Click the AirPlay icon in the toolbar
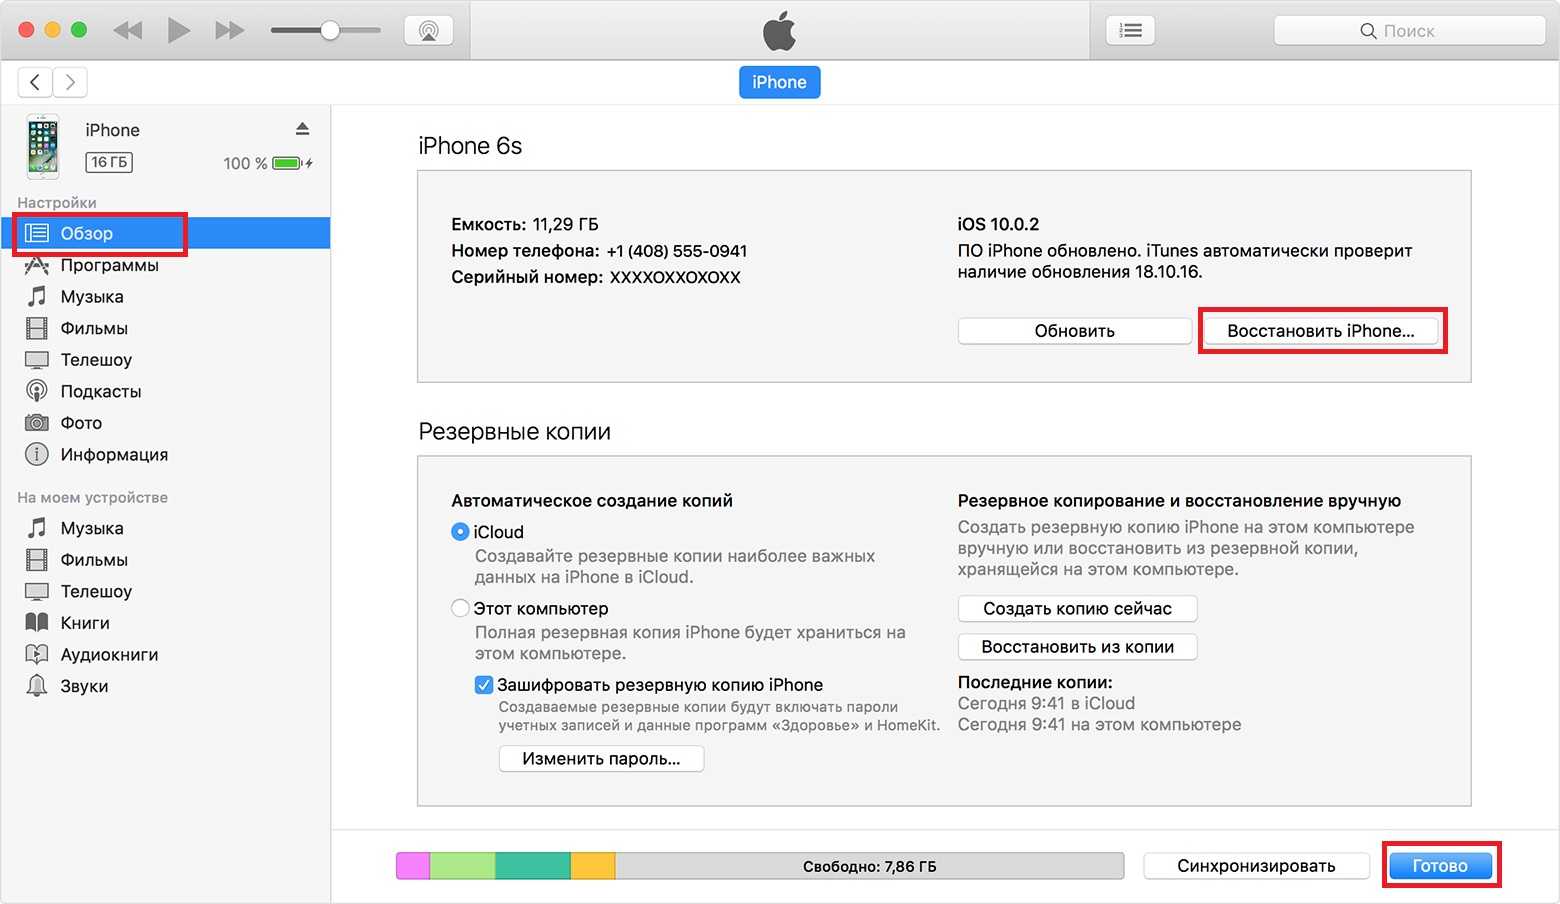The width and height of the screenshot is (1560, 904). pos(428,30)
